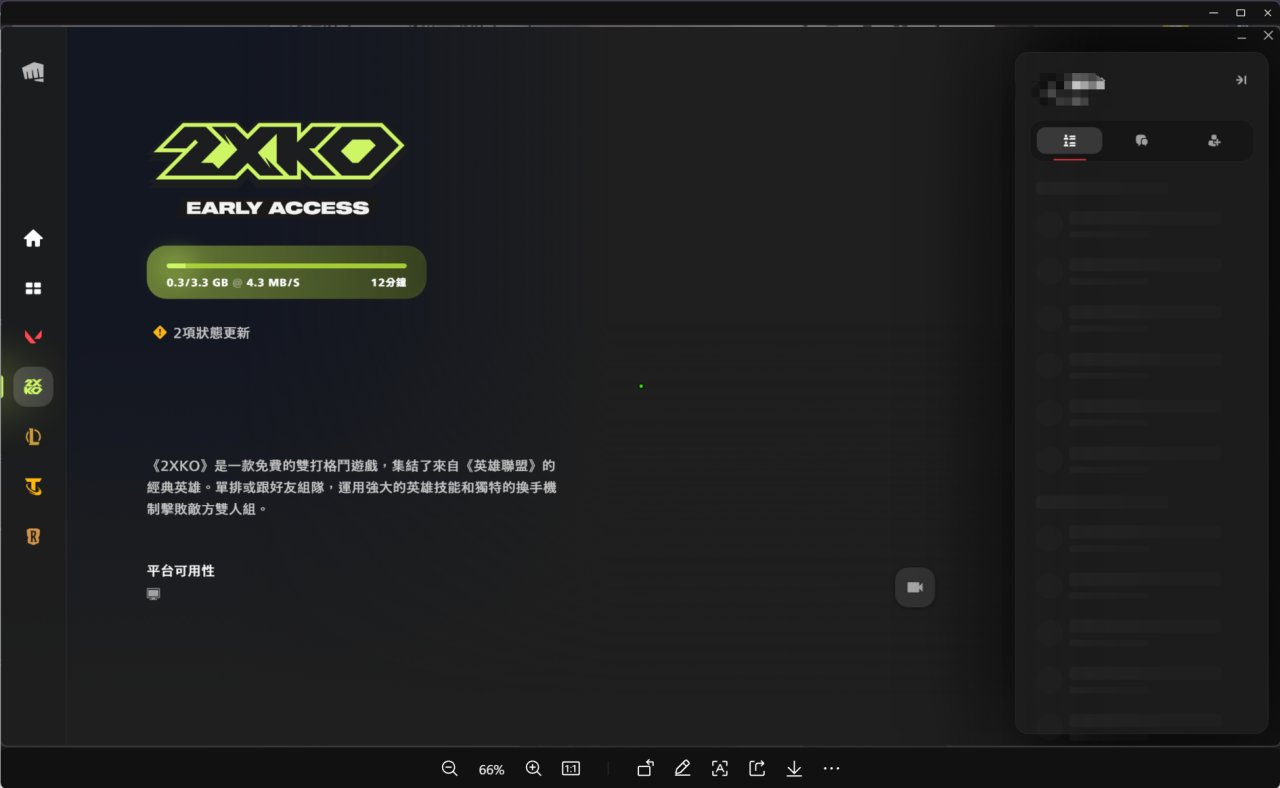The width and height of the screenshot is (1280, 788).
Task: Minimize the Riot Client window
Action: coord(1242,36)
